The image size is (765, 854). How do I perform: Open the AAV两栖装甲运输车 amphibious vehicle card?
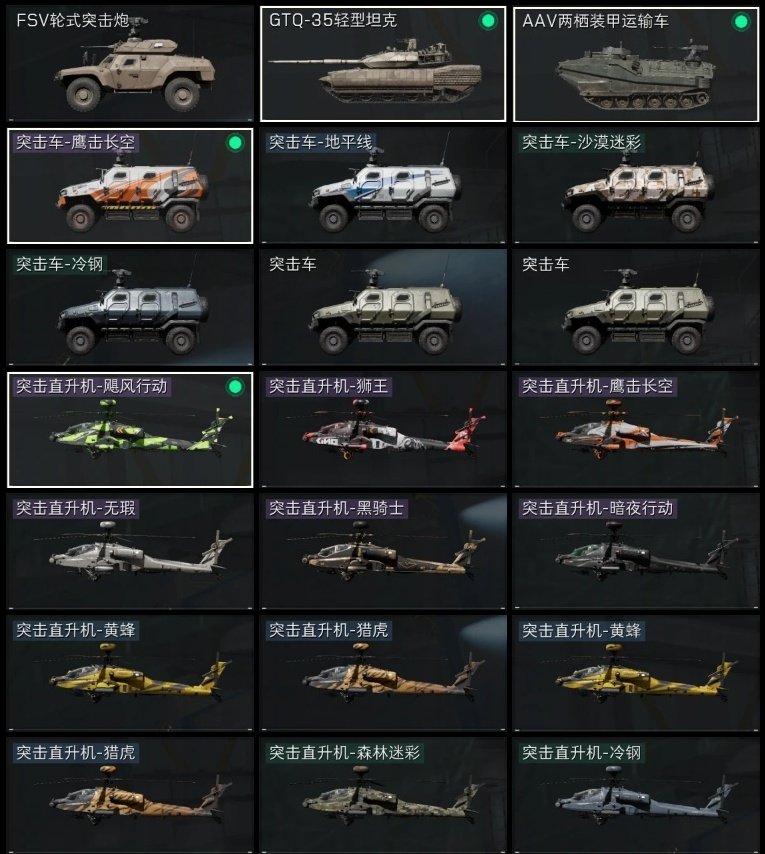click(636, 64)
